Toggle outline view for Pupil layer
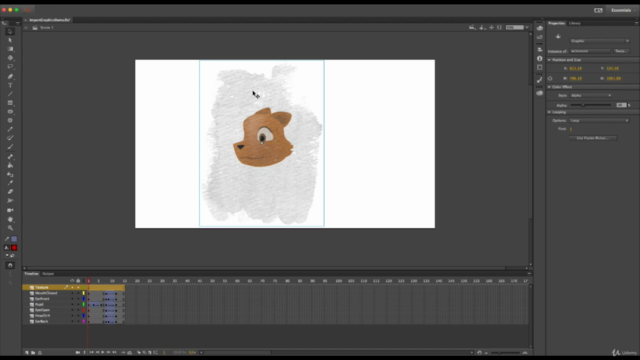Viewport: 640px width, 360px height. 84,304
